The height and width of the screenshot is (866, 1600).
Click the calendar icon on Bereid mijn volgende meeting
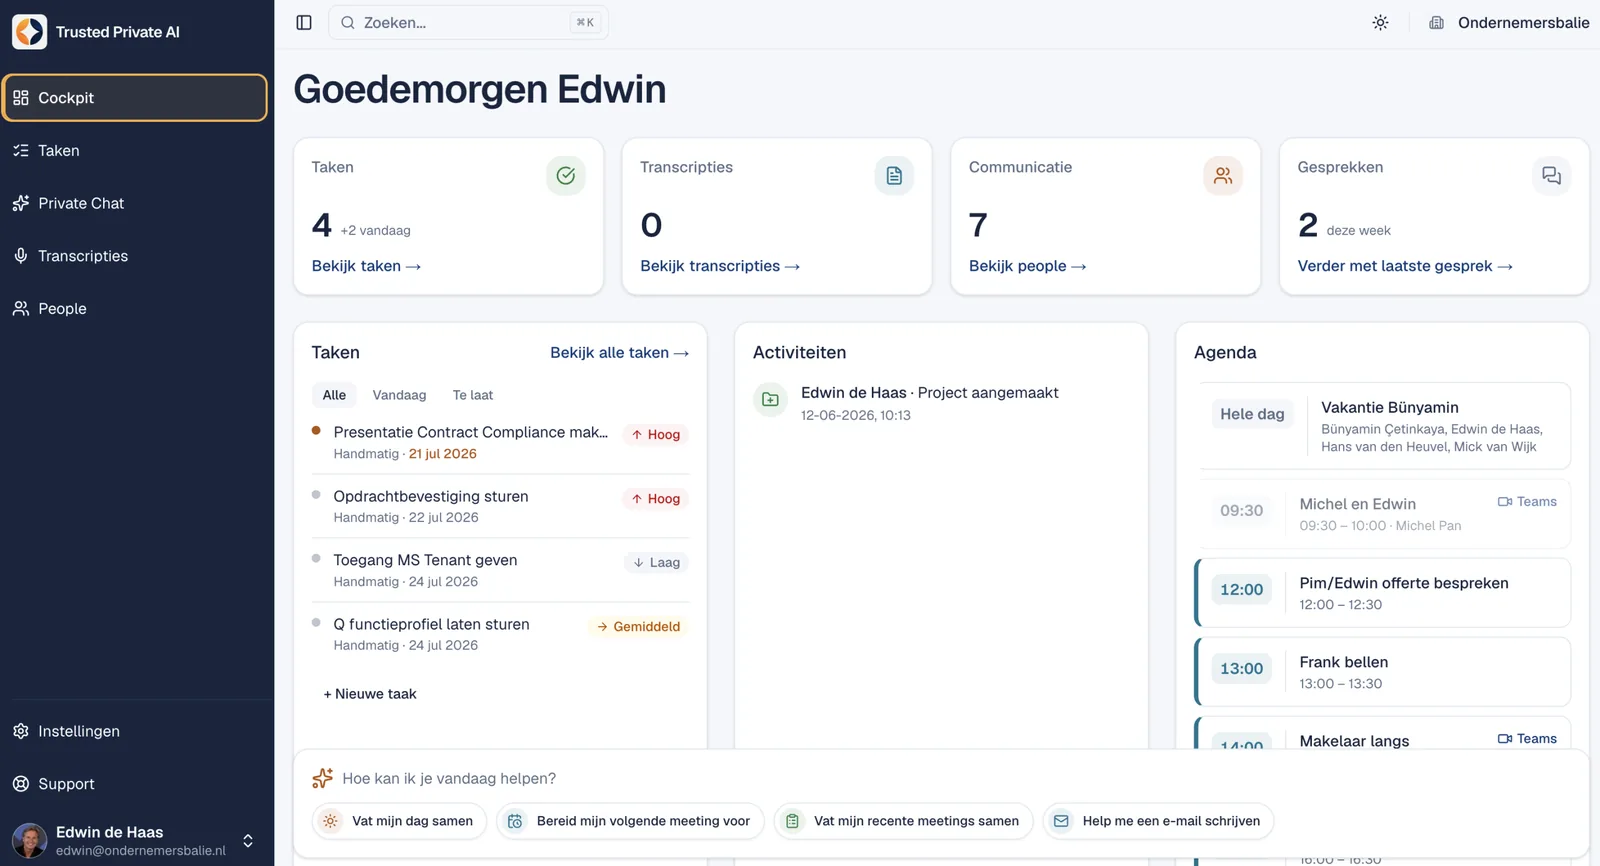pyautogui.click(x=515, y=821)
